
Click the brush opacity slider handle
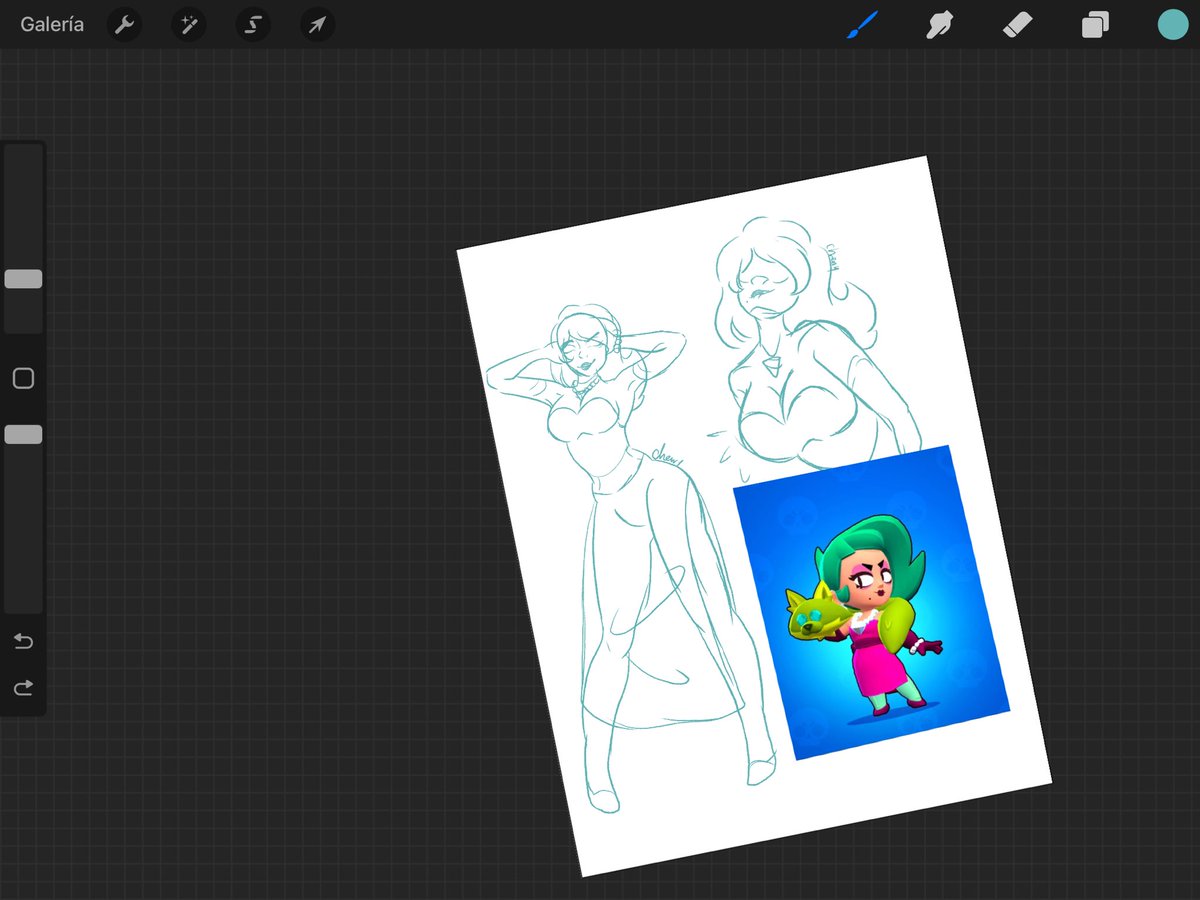23,434
